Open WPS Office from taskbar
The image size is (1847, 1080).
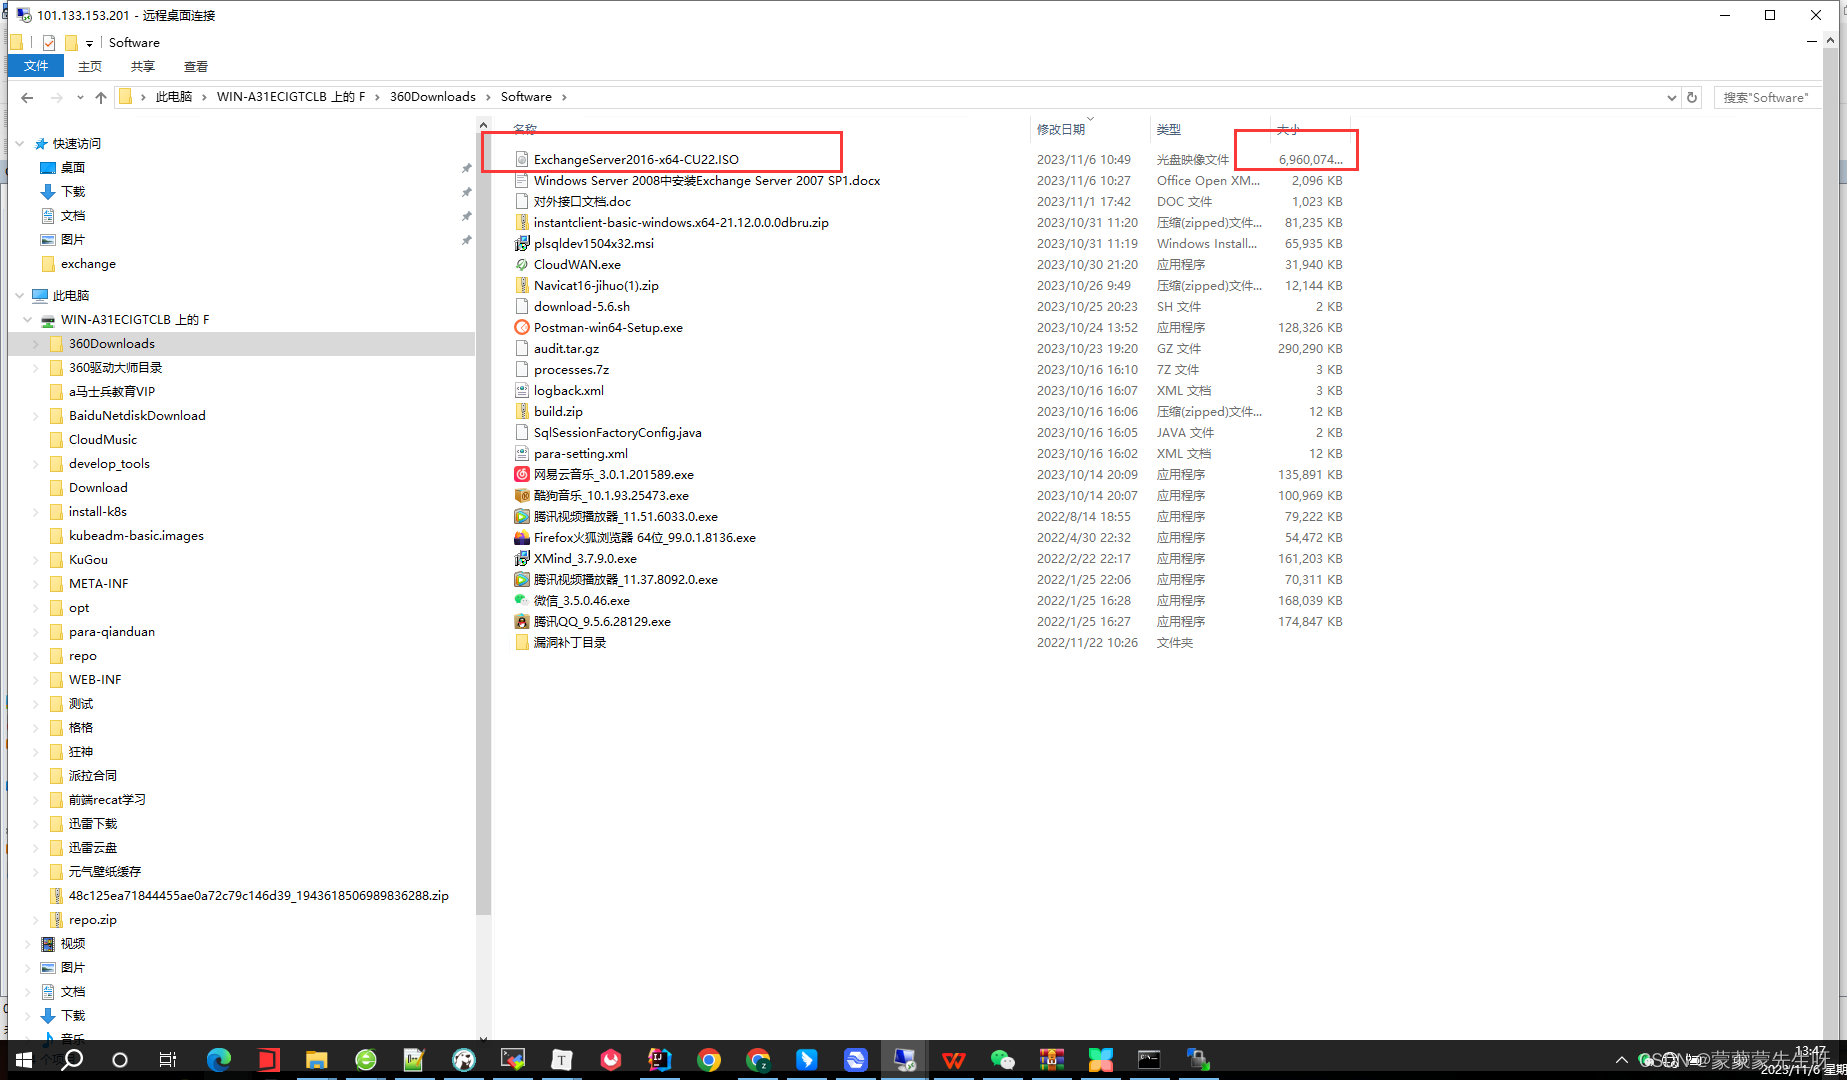(954, 1060)
